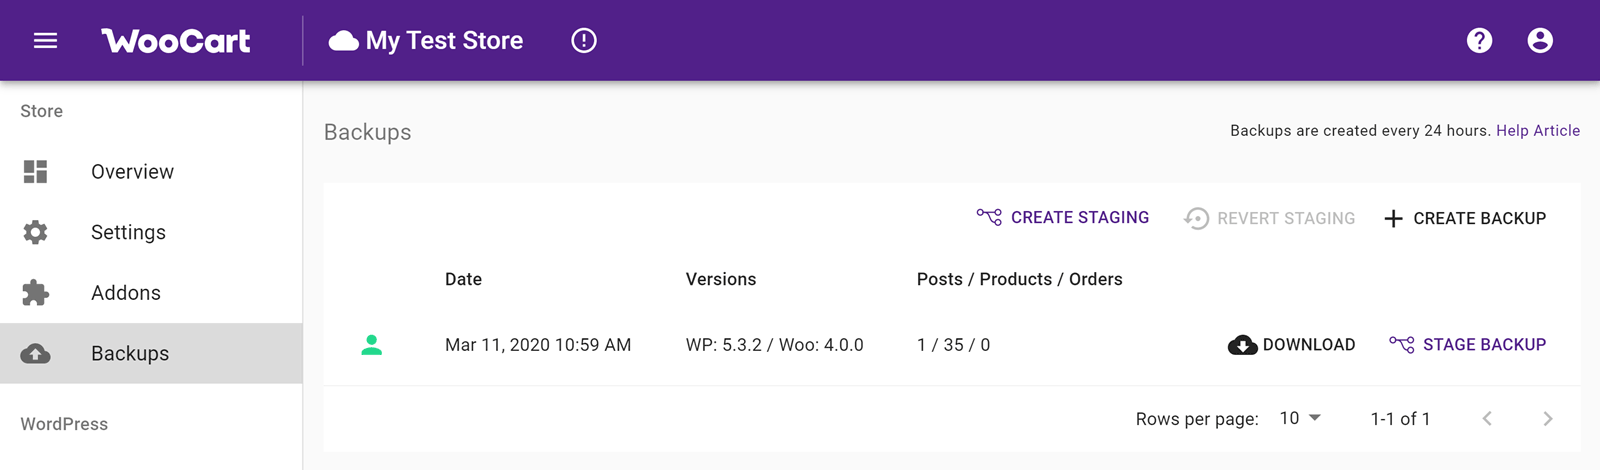Click the branch icon next to Create Staging

point(989,217)
